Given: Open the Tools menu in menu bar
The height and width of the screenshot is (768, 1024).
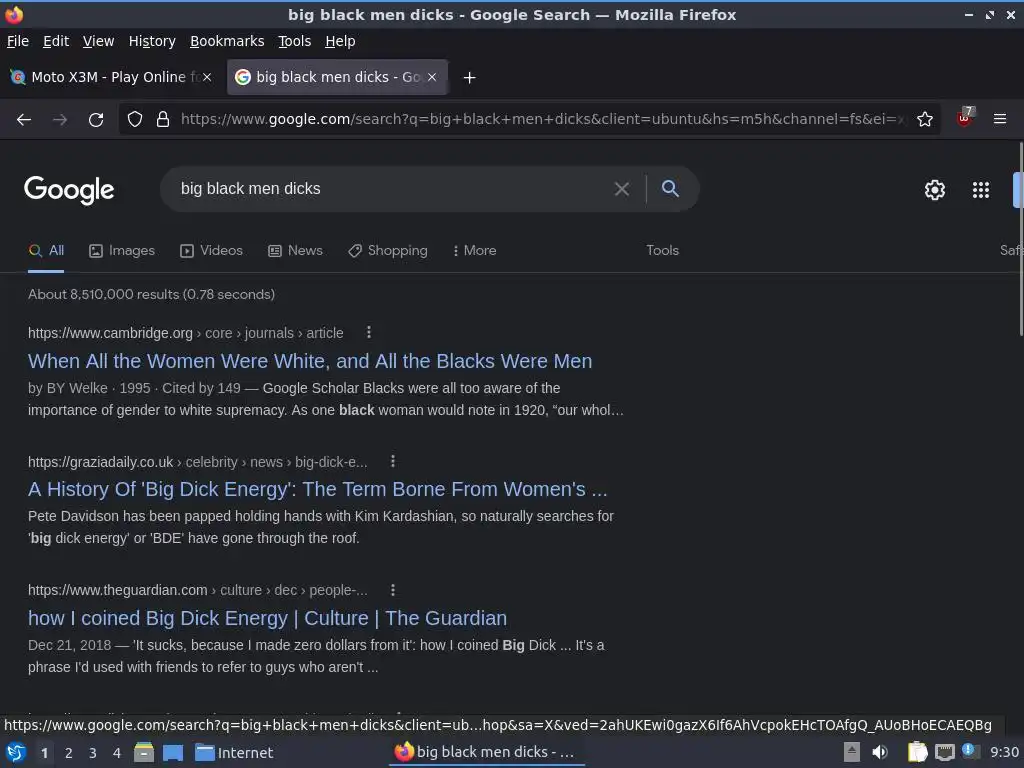Looking at the screenshot, I should 295,41.
